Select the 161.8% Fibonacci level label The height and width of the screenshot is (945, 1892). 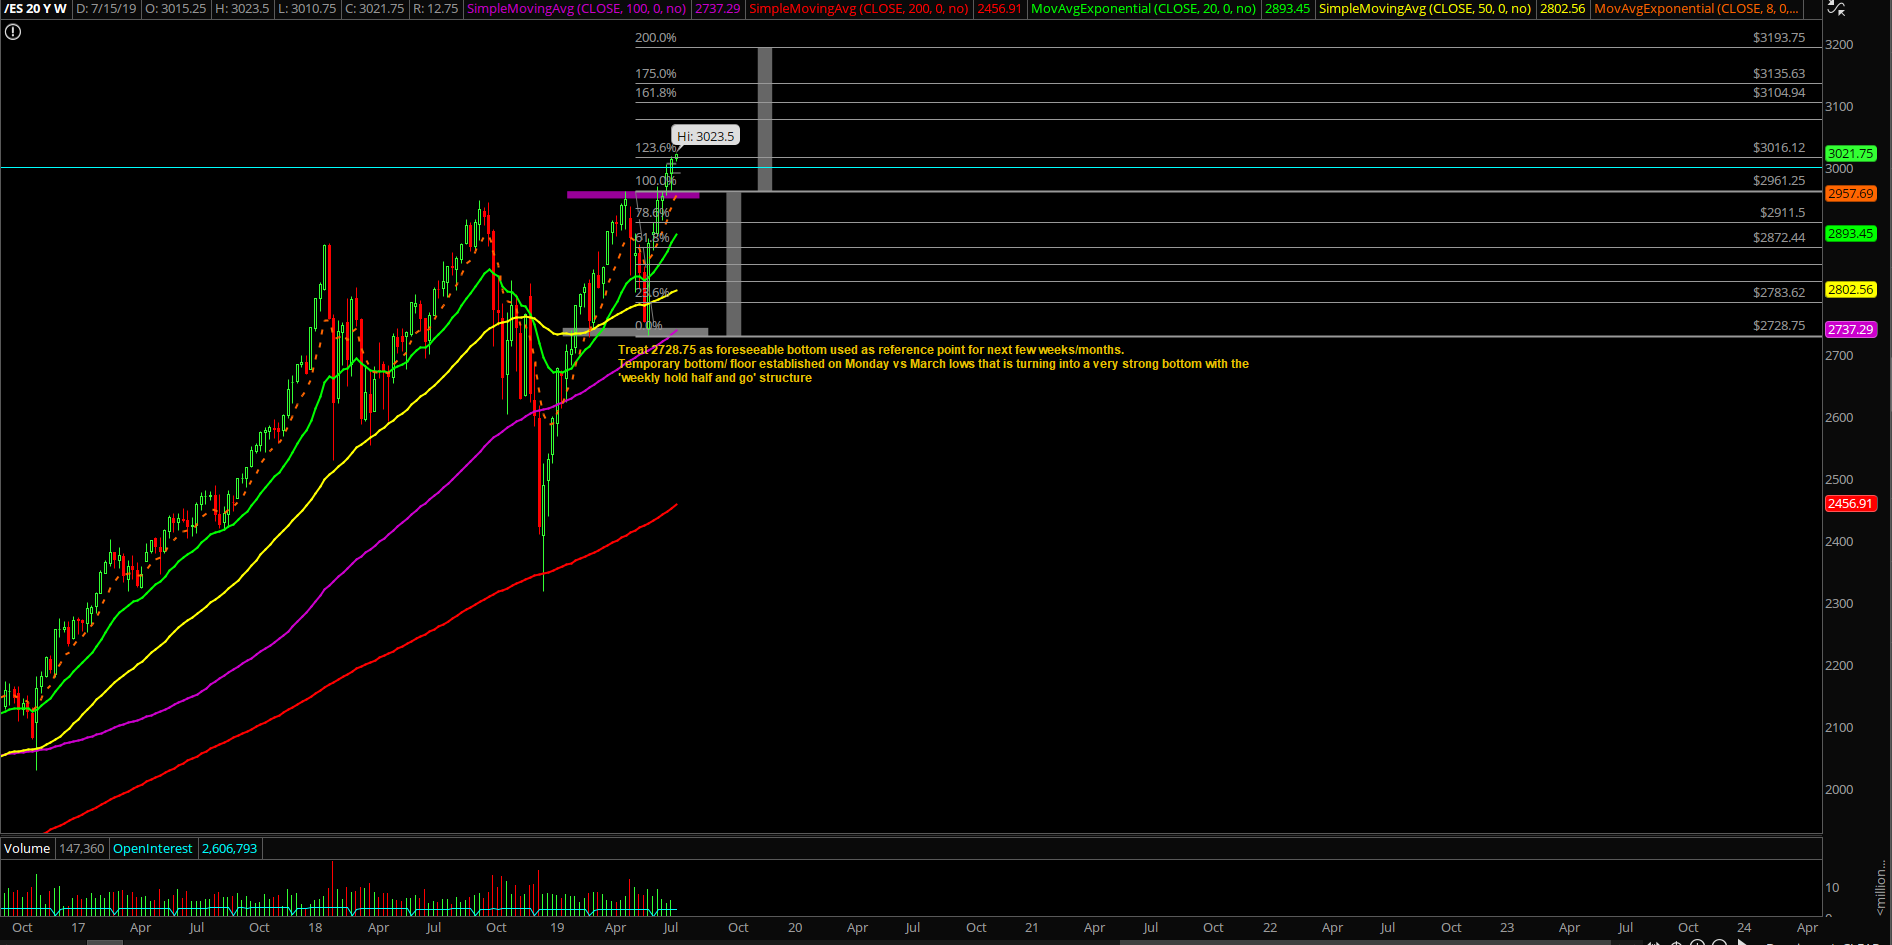coord(656,93)
